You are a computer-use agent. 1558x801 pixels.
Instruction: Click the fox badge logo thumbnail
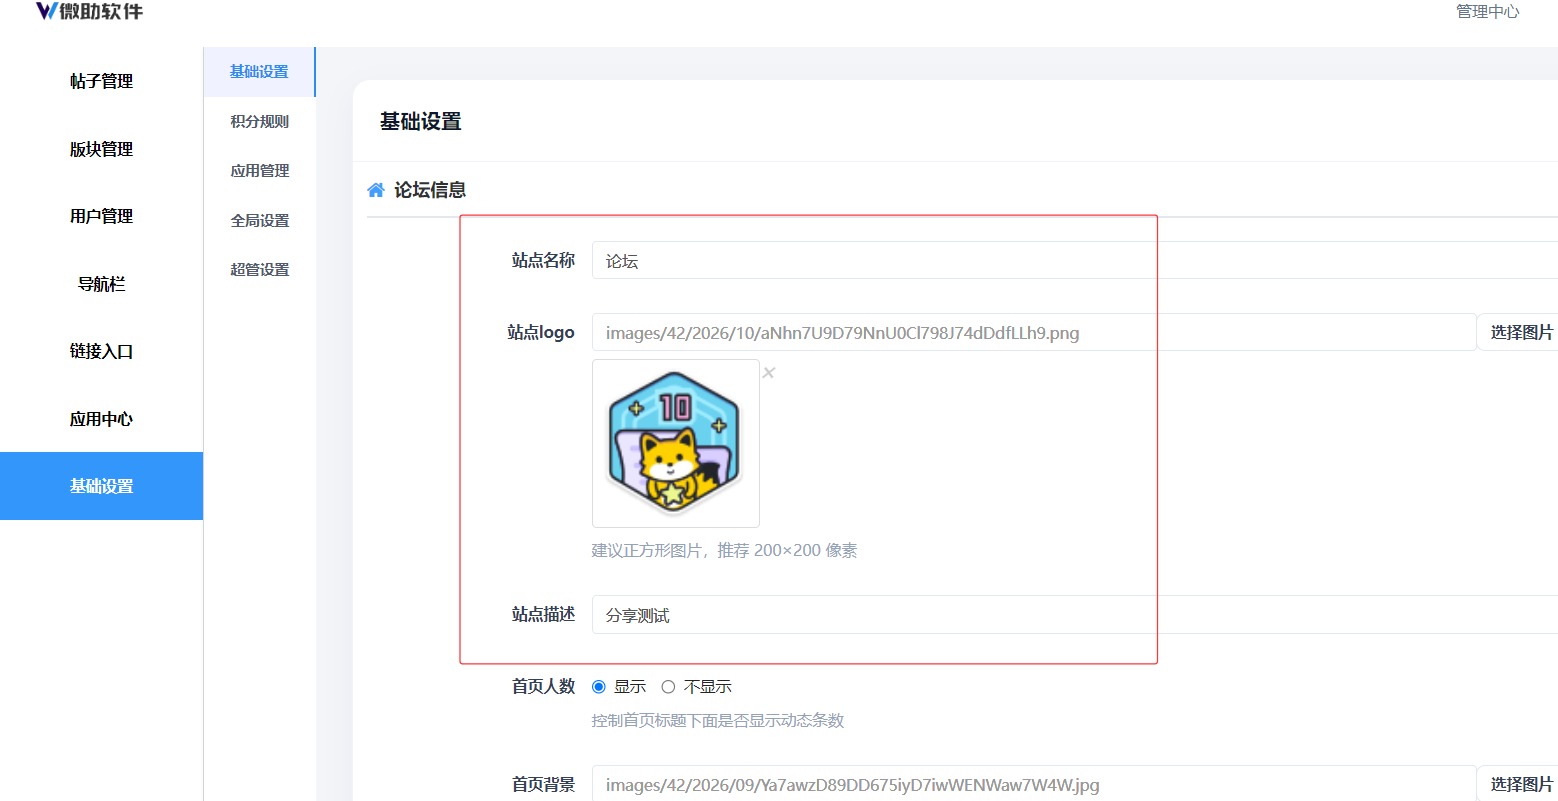pyautogui.click(x=676, y=443)
